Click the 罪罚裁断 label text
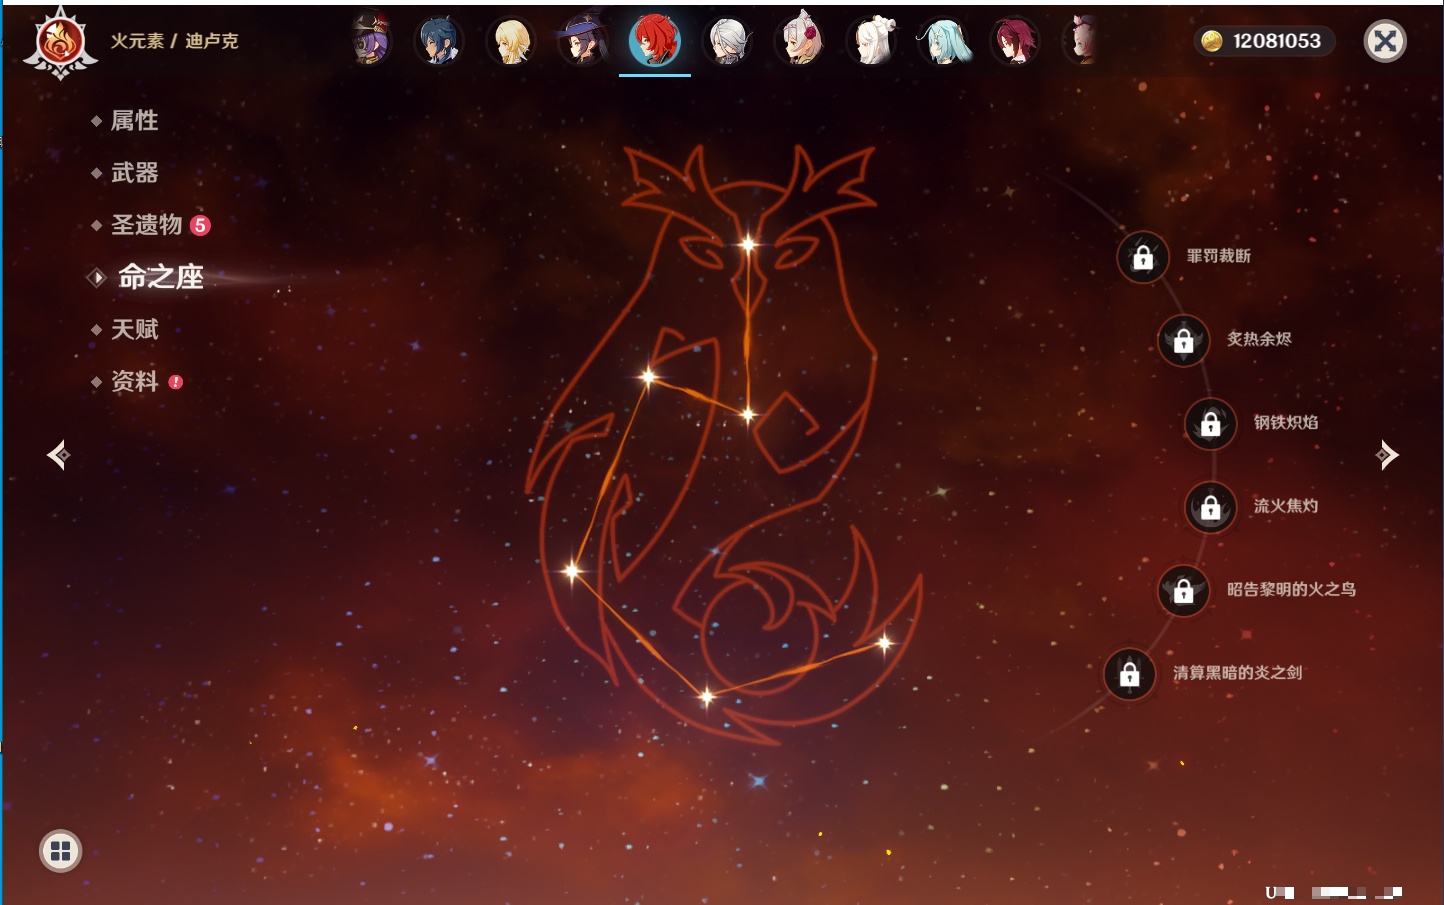 pos(1219,256)
